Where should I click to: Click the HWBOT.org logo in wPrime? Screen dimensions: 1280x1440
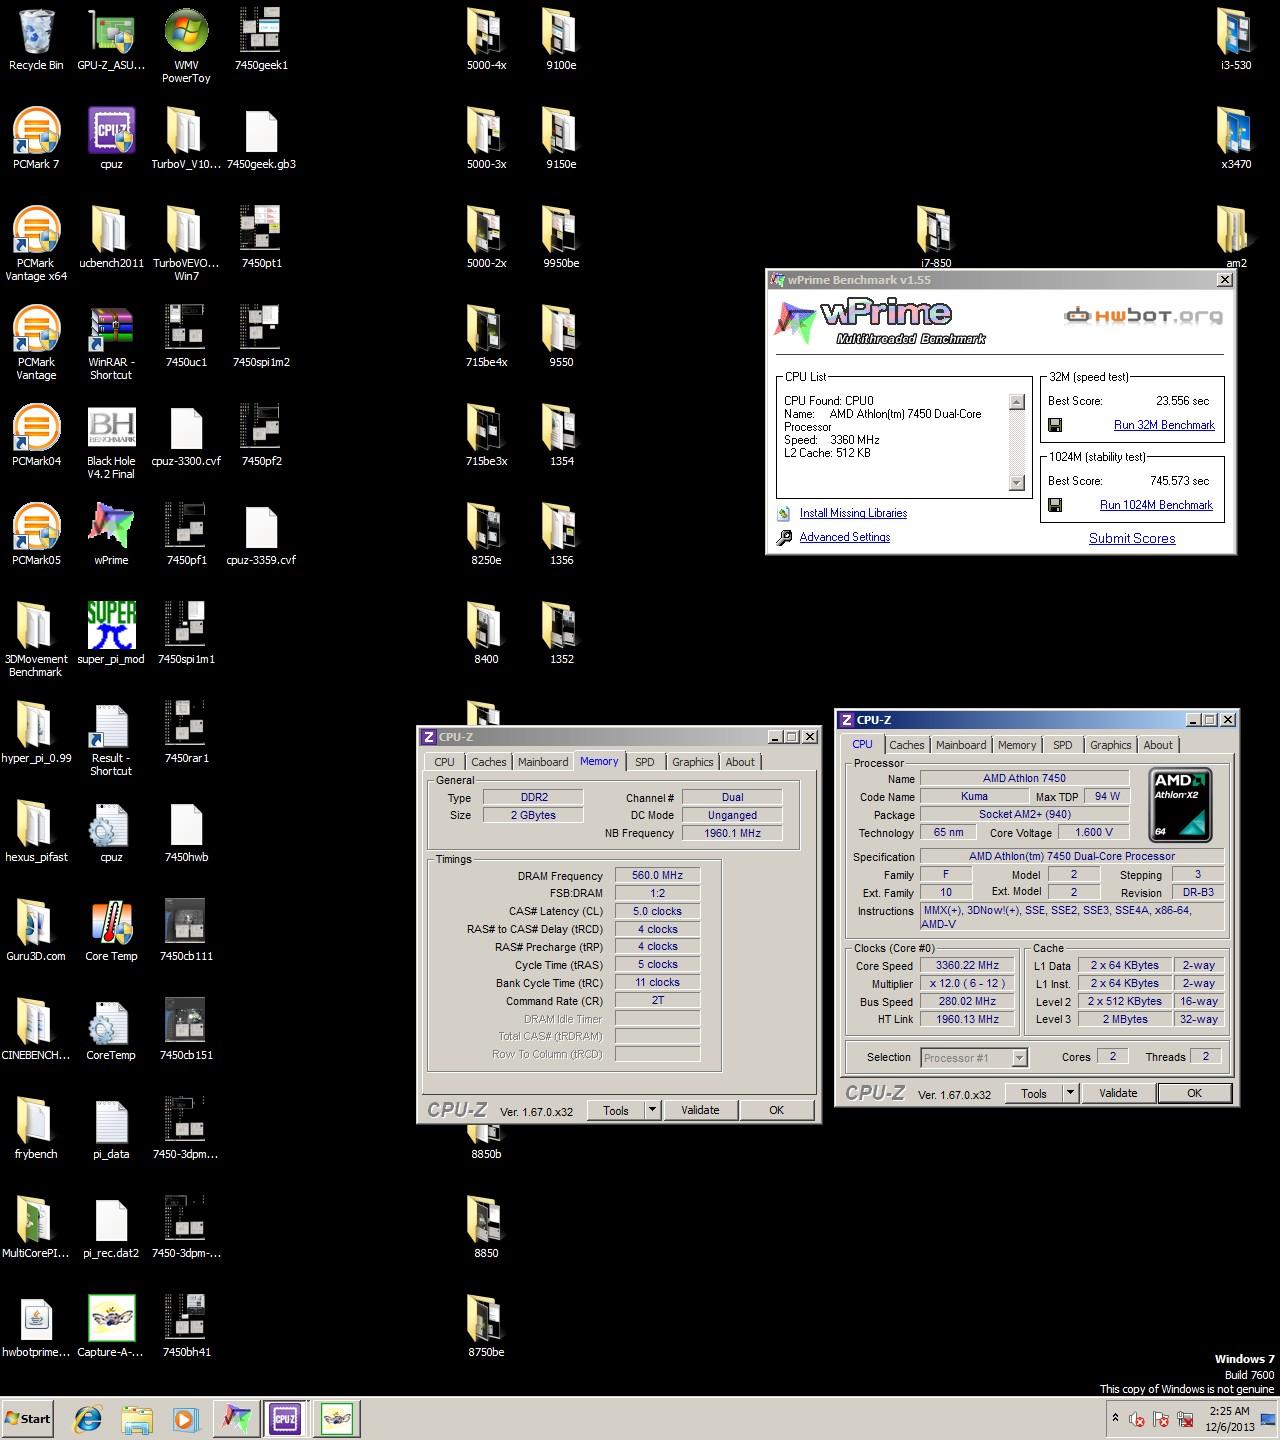tap(1143, 317)
